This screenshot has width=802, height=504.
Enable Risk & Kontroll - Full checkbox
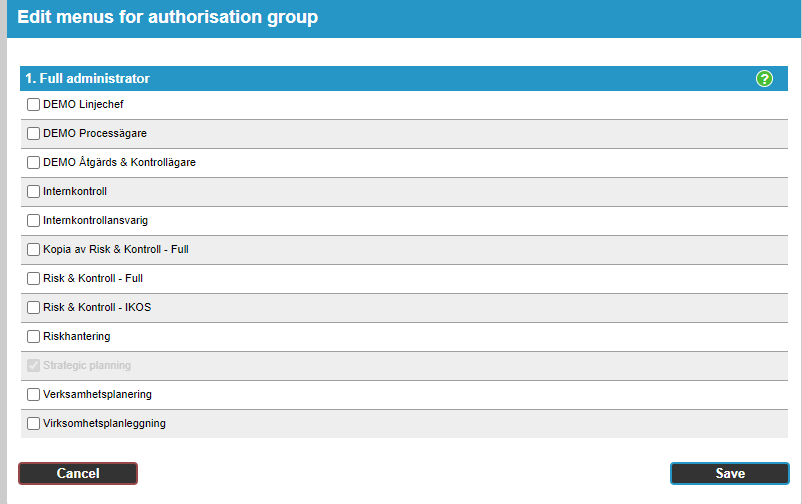[x=33, y=278]
